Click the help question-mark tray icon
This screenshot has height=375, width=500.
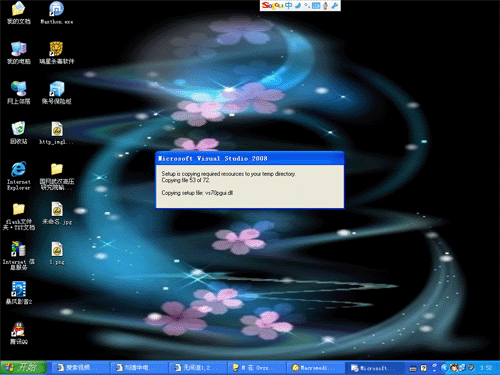(x=423, y=368)
